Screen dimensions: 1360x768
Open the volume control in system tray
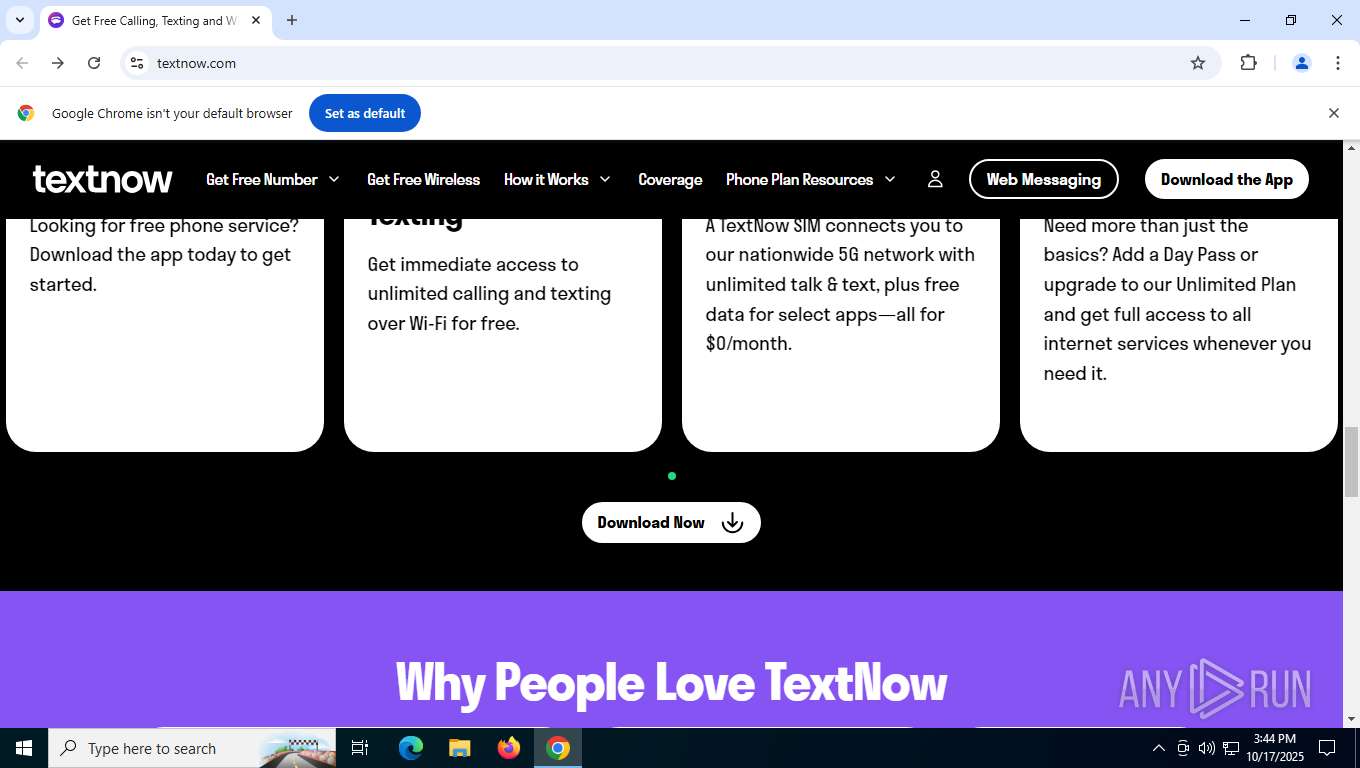tap(1206, 748)
